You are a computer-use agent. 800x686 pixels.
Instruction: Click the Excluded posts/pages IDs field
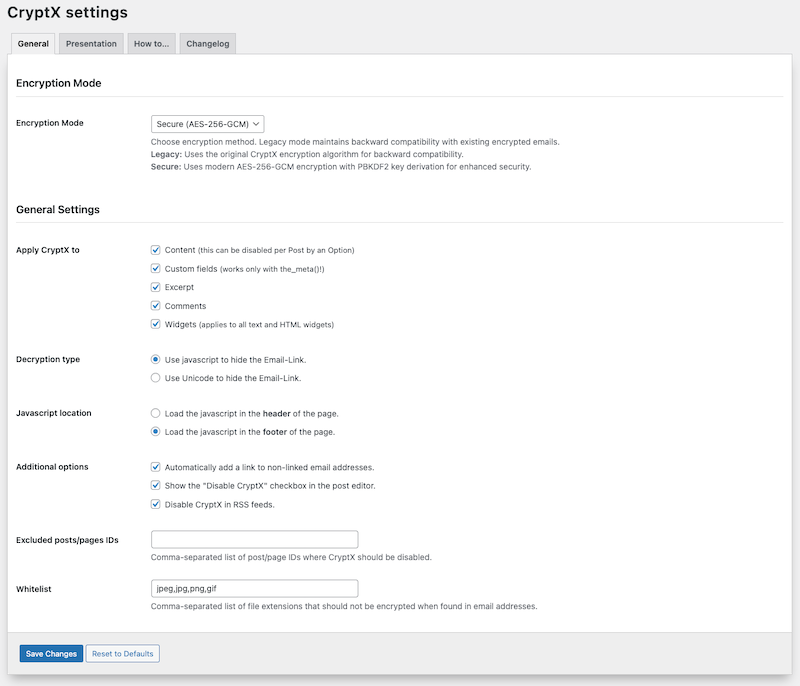click(x=255, y=540)
